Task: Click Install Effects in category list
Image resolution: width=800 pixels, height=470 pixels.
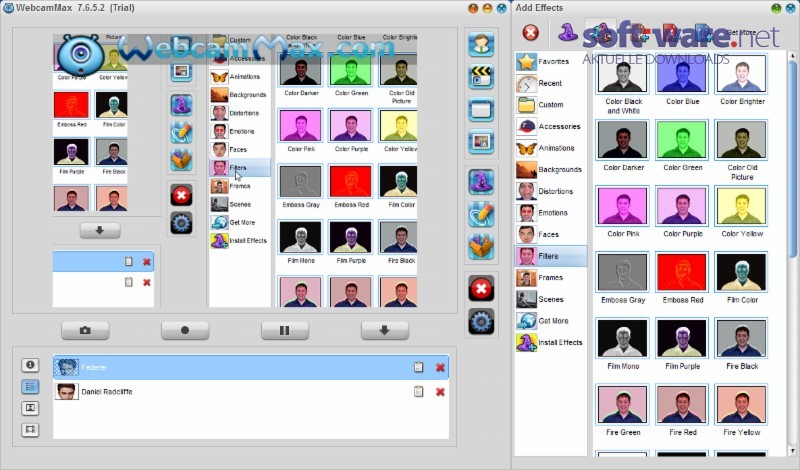Action: (551, 342)
